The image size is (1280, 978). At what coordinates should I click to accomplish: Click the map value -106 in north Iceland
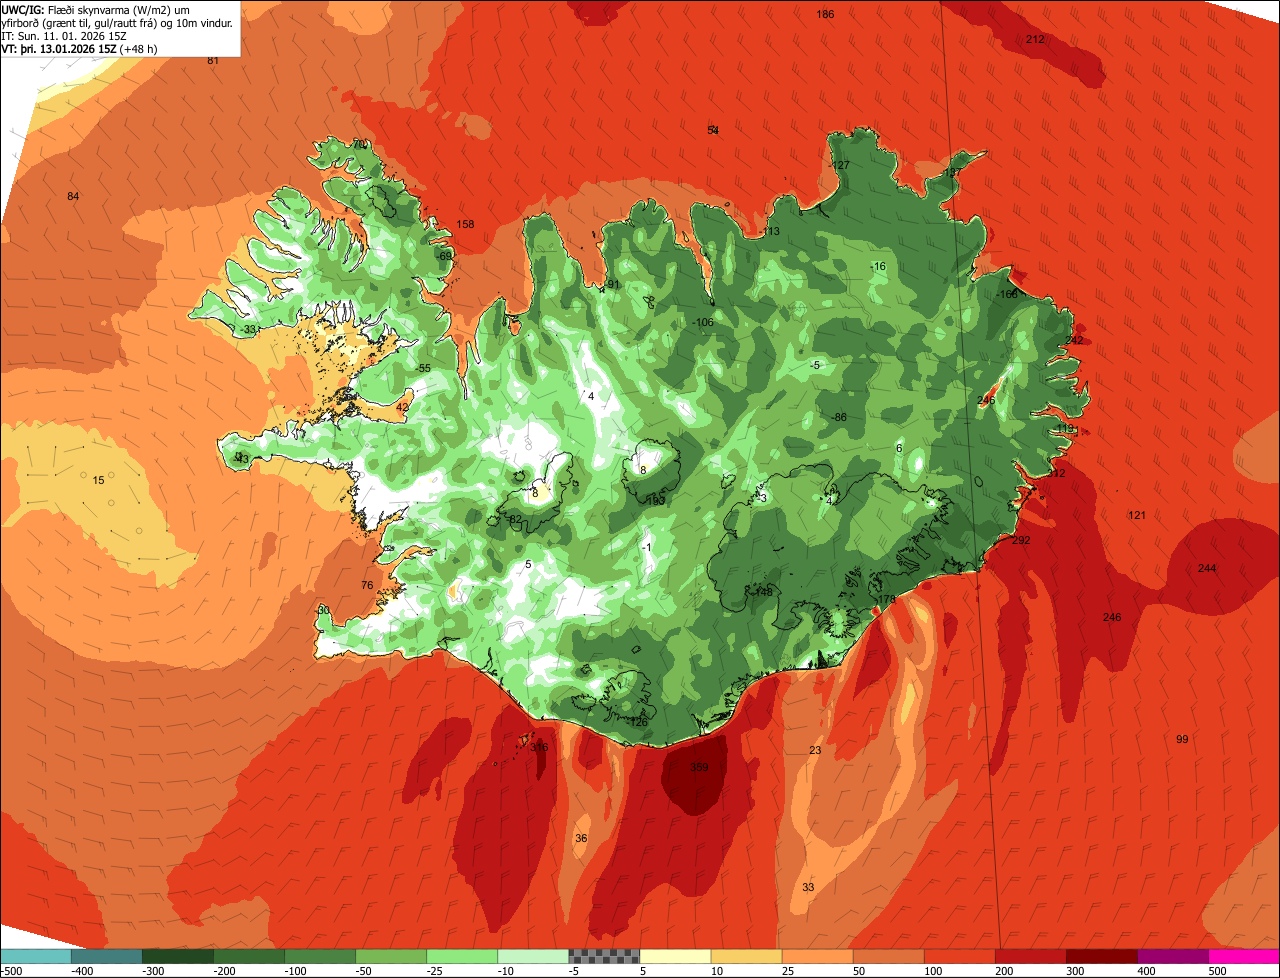click(703, 322)
